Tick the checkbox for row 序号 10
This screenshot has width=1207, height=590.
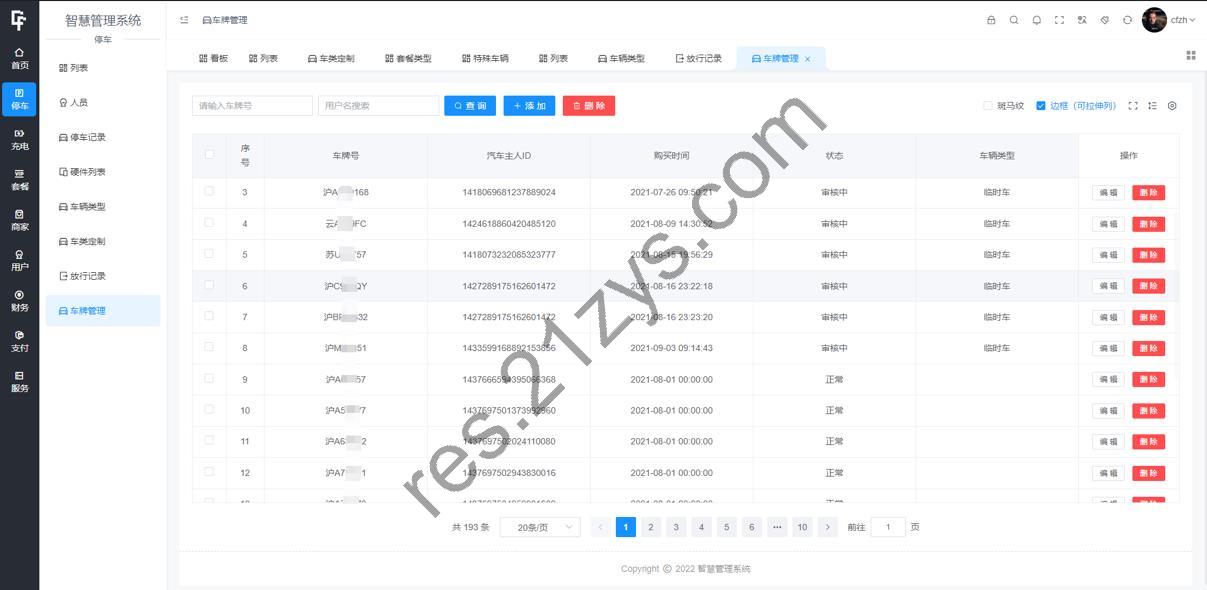pos(209,409)
